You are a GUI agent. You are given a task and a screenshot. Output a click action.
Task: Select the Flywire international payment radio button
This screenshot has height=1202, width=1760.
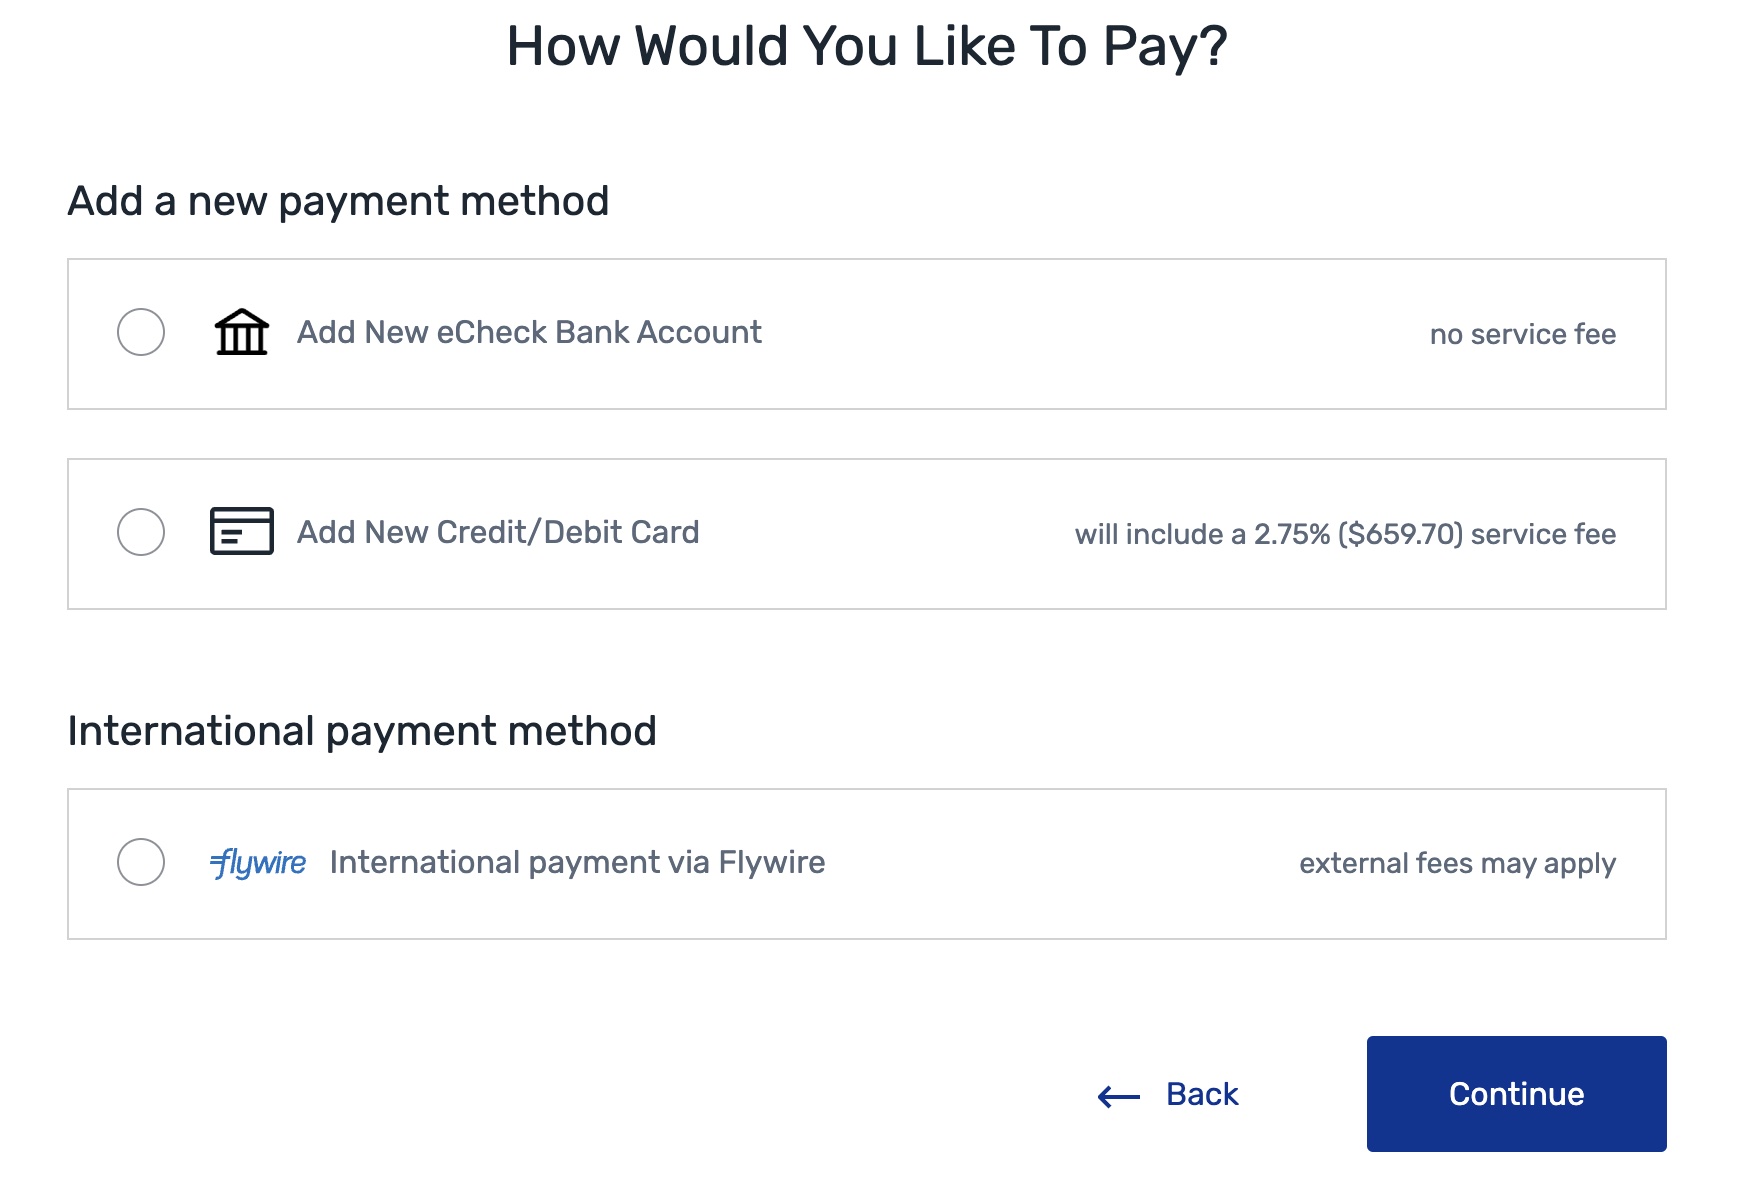click(141, 862)
